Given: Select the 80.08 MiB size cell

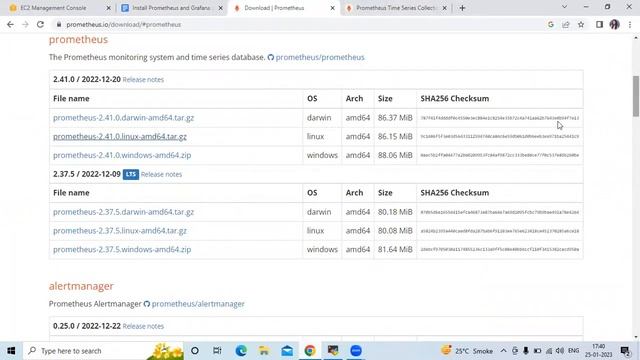Looking at the screenshot, I should pyautogui.click(x=395, y=231).
